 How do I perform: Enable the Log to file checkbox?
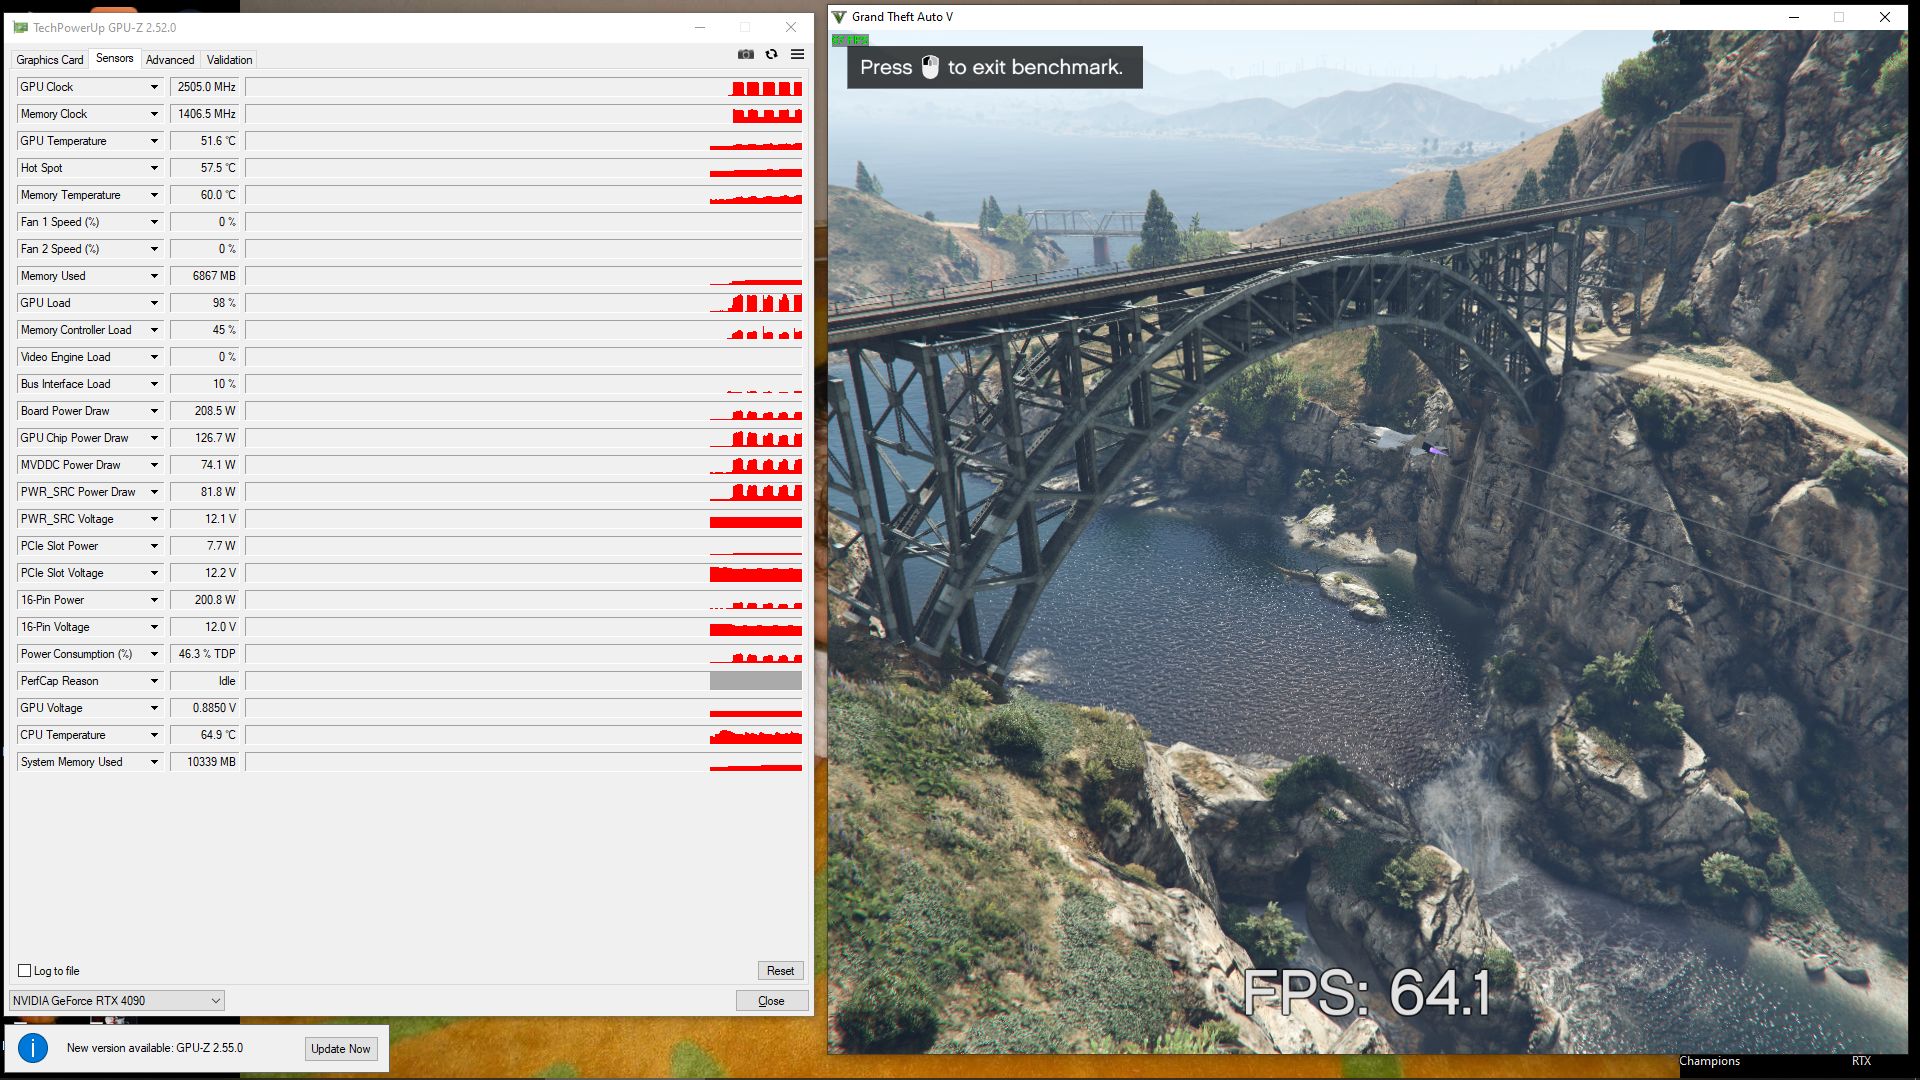tap(25, 971)
